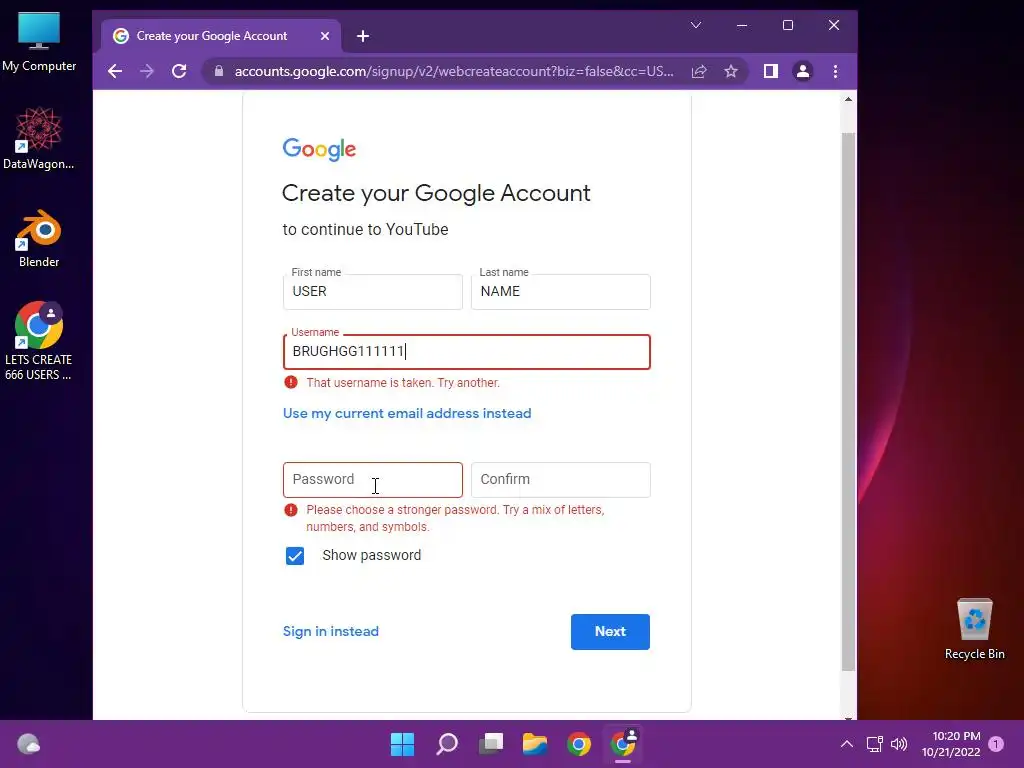Image resolution: width=1024 pixels, height=768 pixels.
Task: Select the Create your Google Account tab
Action: pos(221,36)
